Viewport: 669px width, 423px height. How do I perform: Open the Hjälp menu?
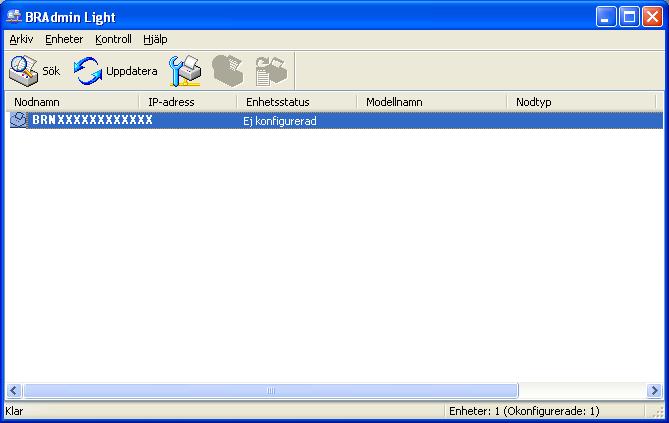(x=155, y=39)
